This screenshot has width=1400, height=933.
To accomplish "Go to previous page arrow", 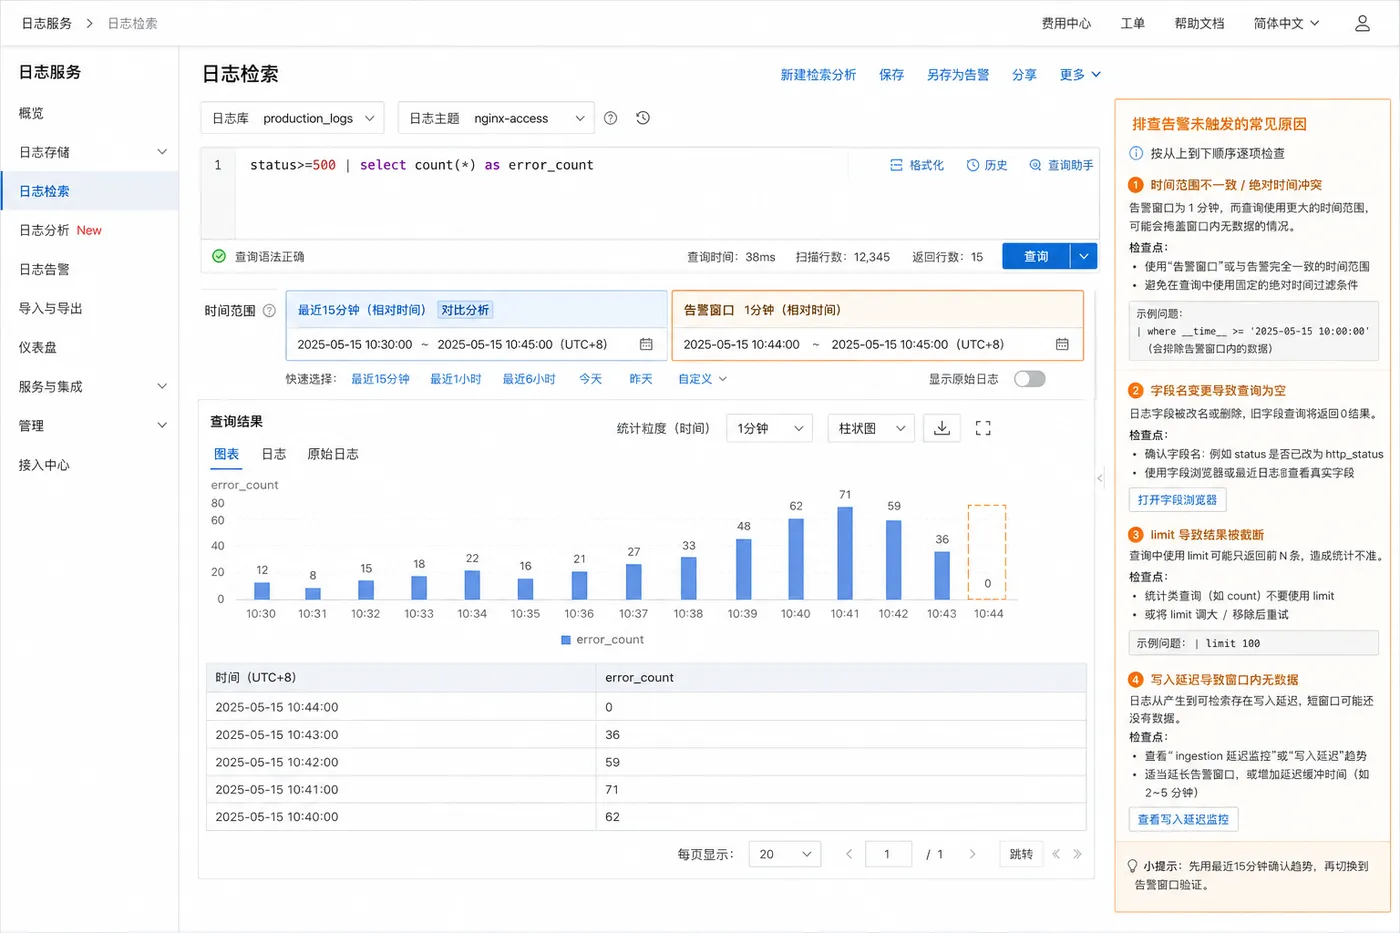I will [x=849, y=854].
